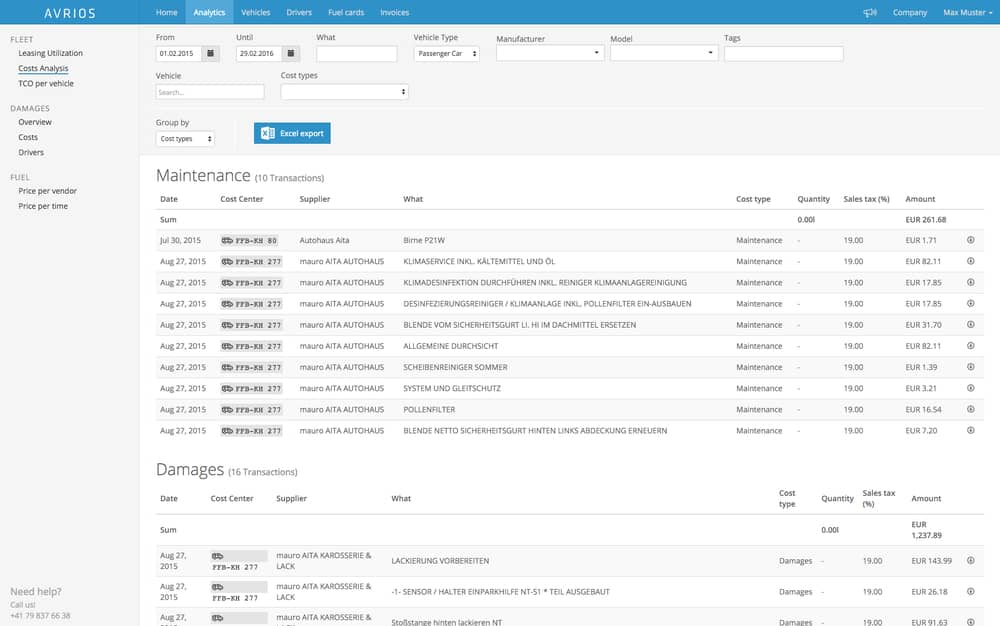Open the Max Muster user menu

(967, 12)
